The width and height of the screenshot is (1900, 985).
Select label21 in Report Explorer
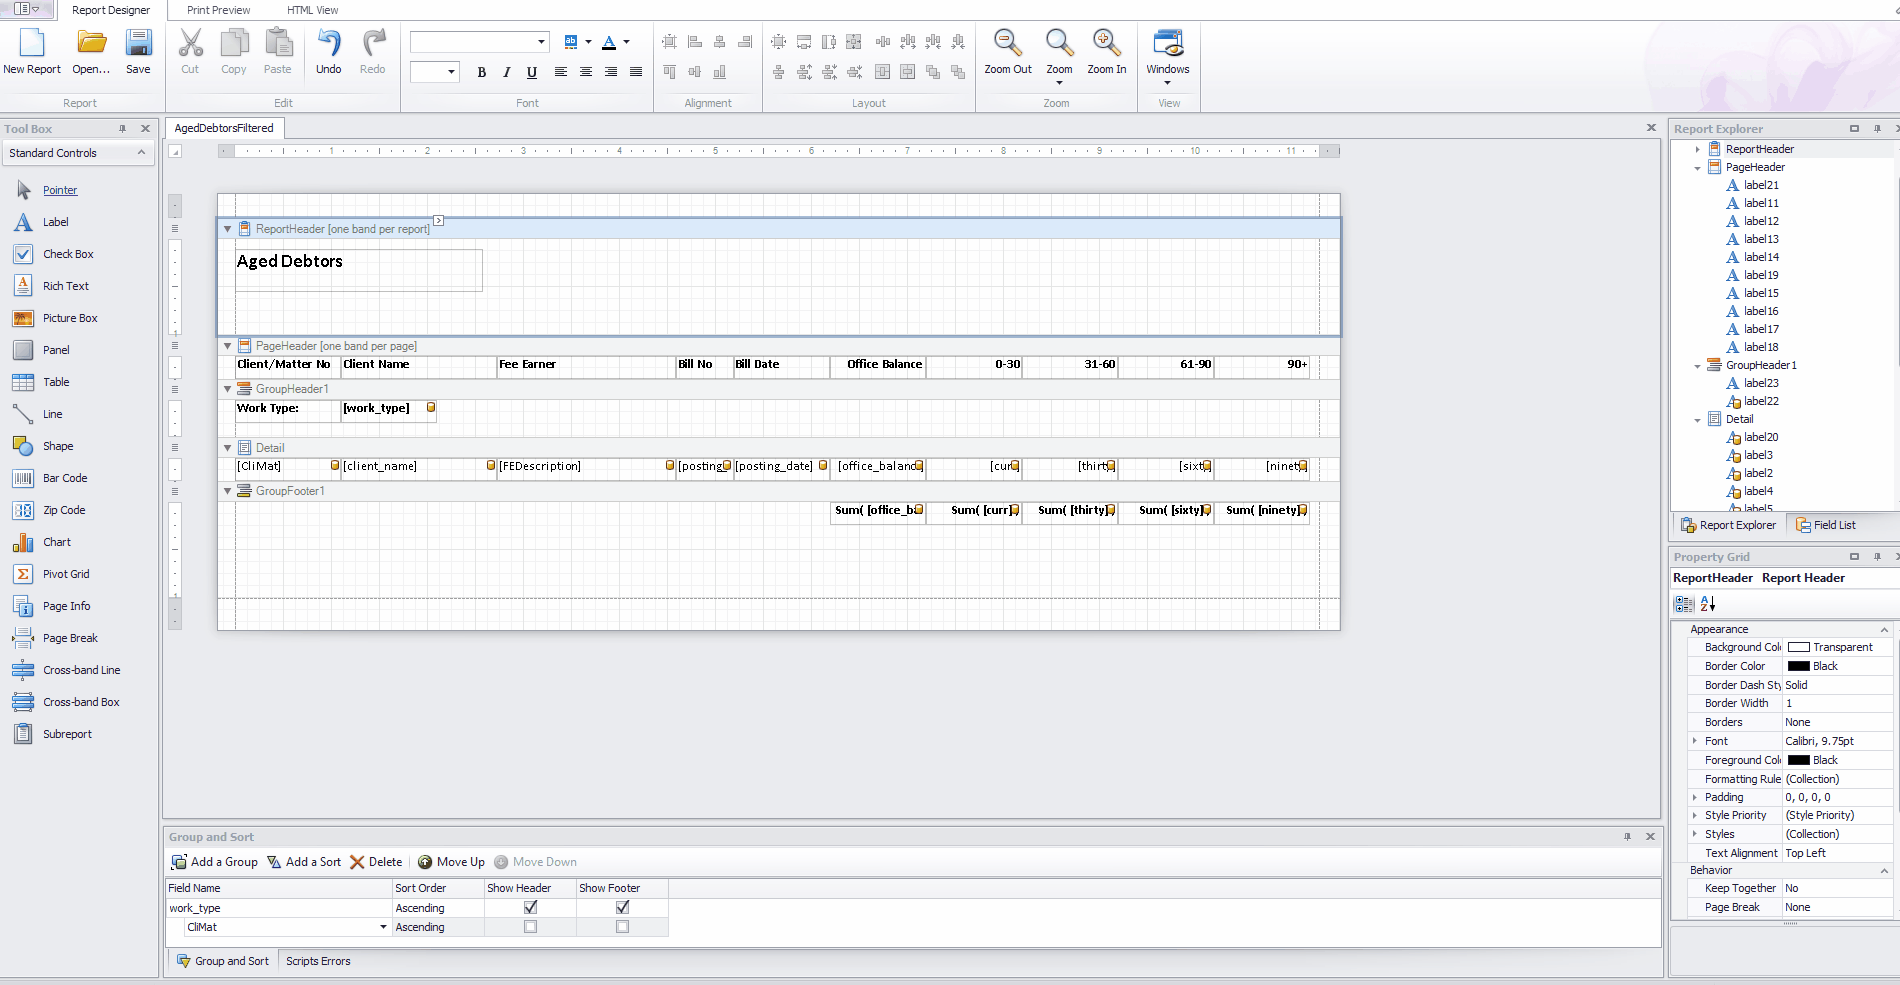pos(1761,185)
